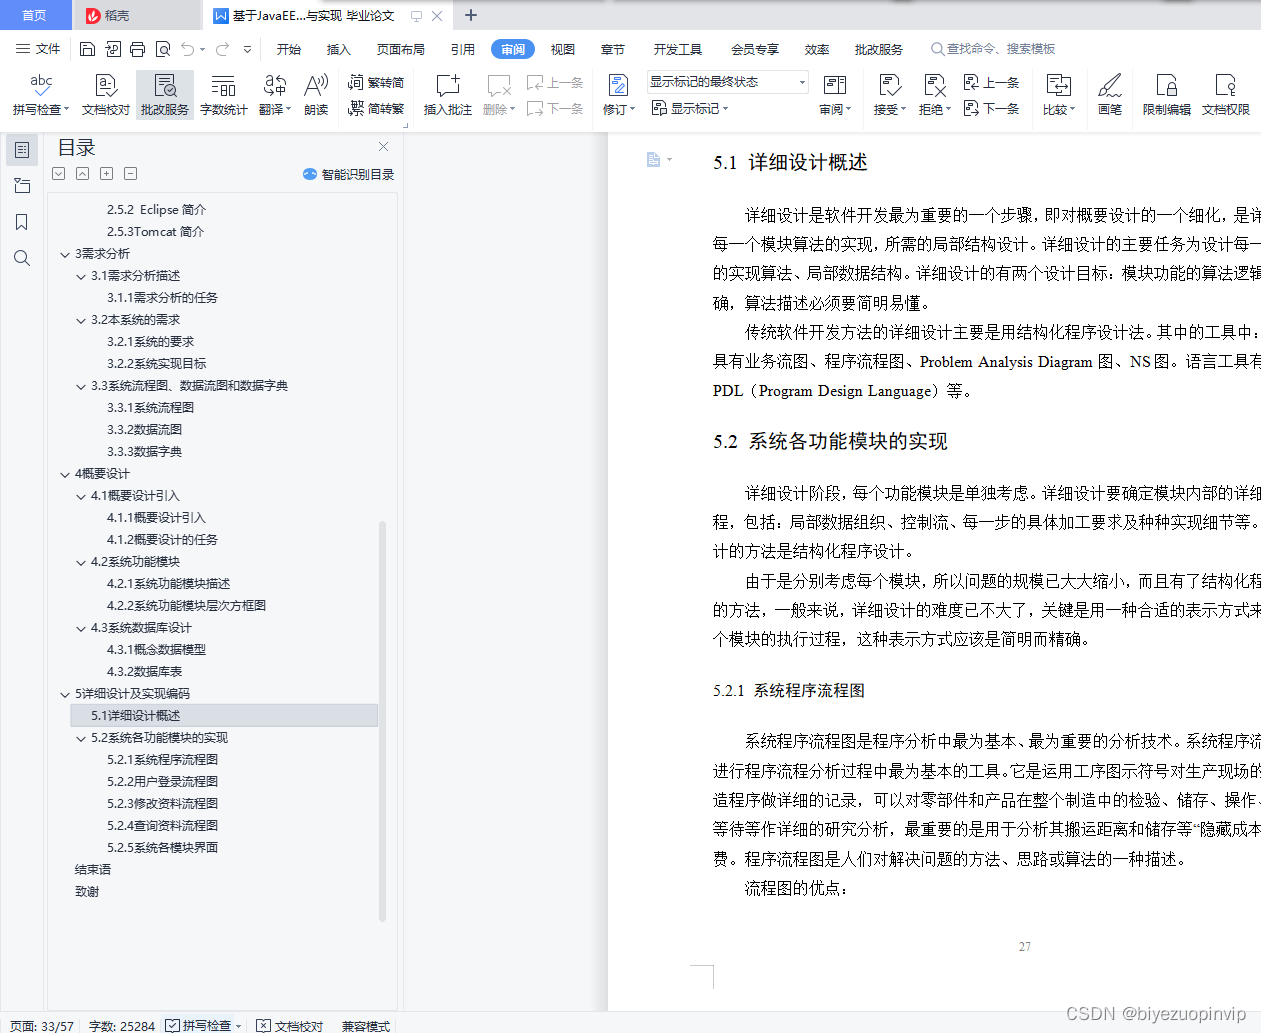Screen dimensions: 1261x1033
Task: Toggle 文档校对 checkbox in status bar
Action: point(263,1025)
